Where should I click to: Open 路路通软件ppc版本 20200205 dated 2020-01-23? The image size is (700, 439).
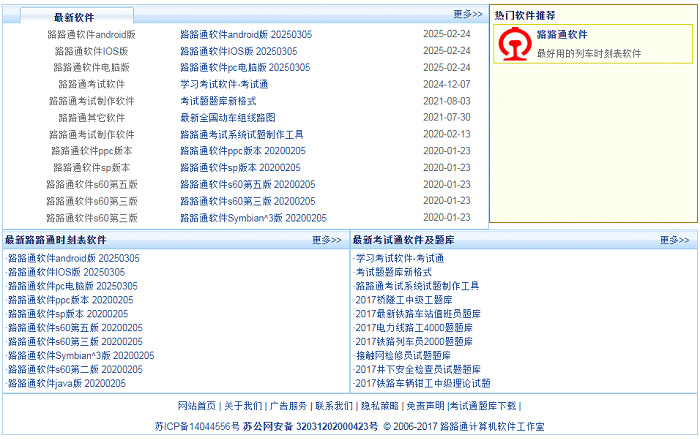point(243,151)
